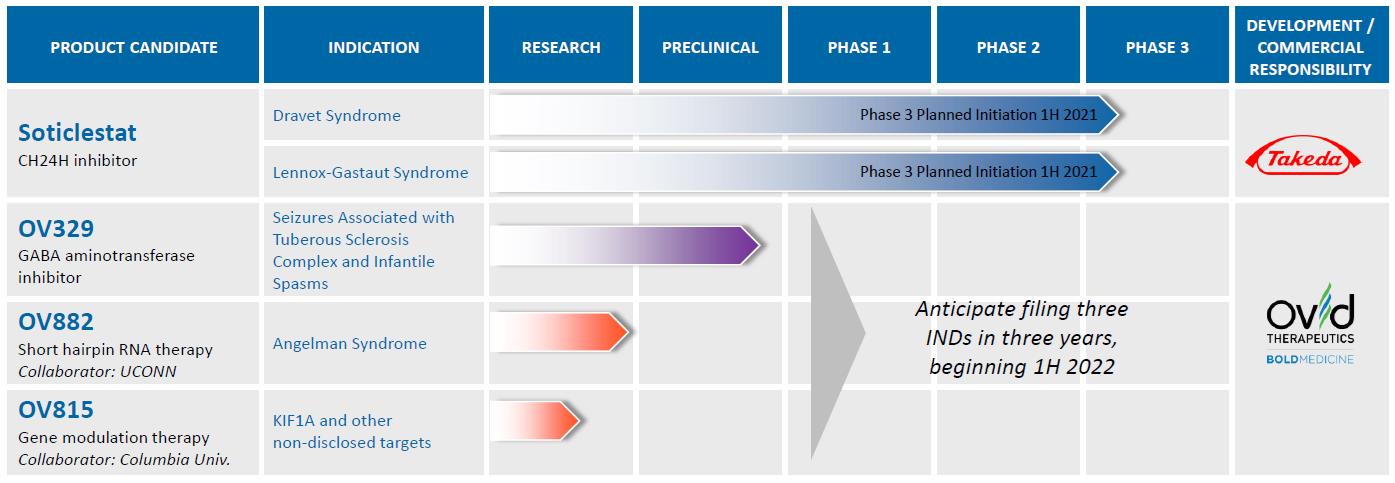
Task: Select the Product Candidate column header
Action: pos(134,47)
